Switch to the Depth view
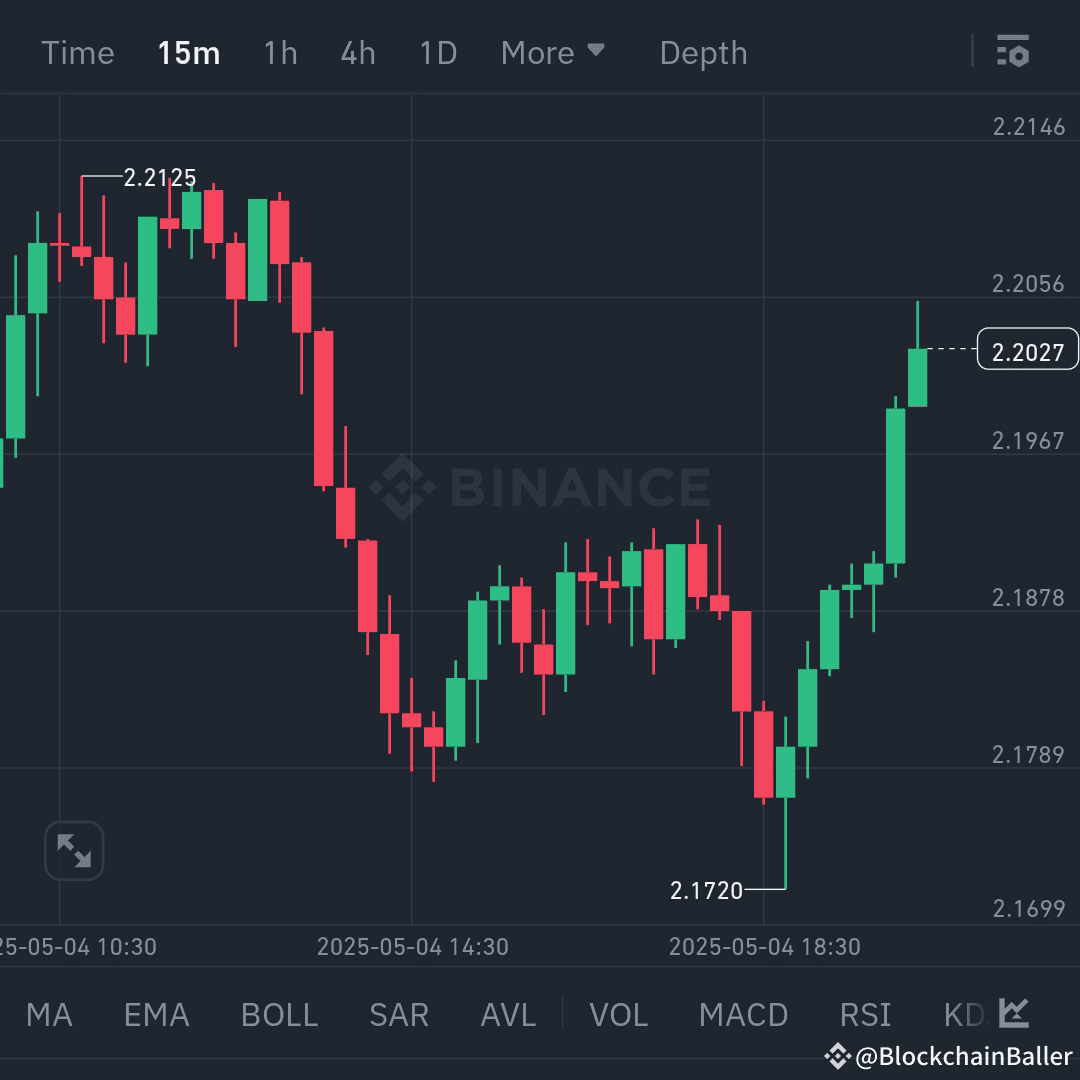The width and height of the screenshot is (1080, 1080). tap(703, 53)
